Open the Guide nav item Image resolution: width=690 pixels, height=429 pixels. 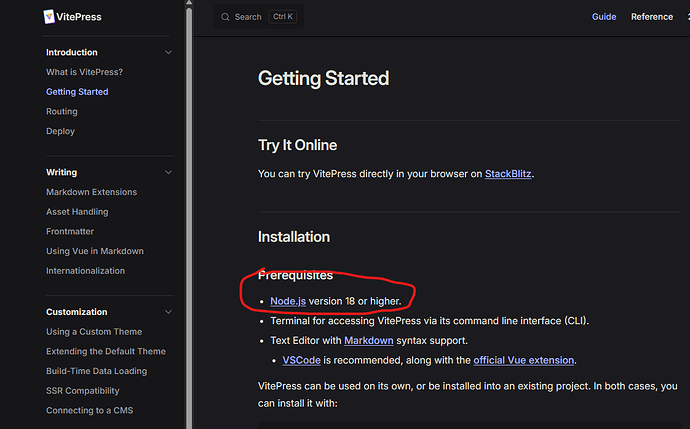click(604, 17)
